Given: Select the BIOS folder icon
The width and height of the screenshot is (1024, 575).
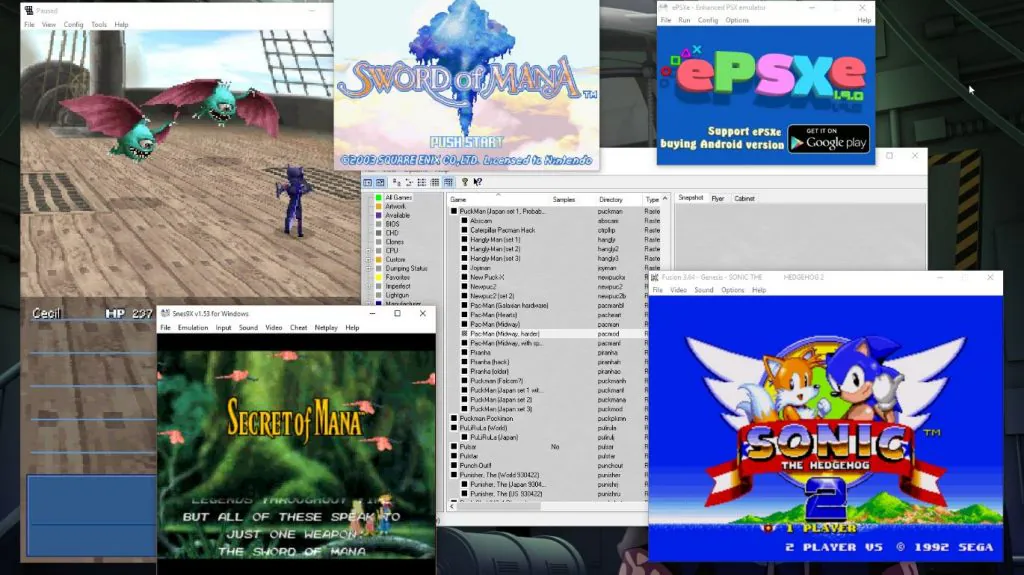Looking at the screenshot, I should (x=378, y=224).
